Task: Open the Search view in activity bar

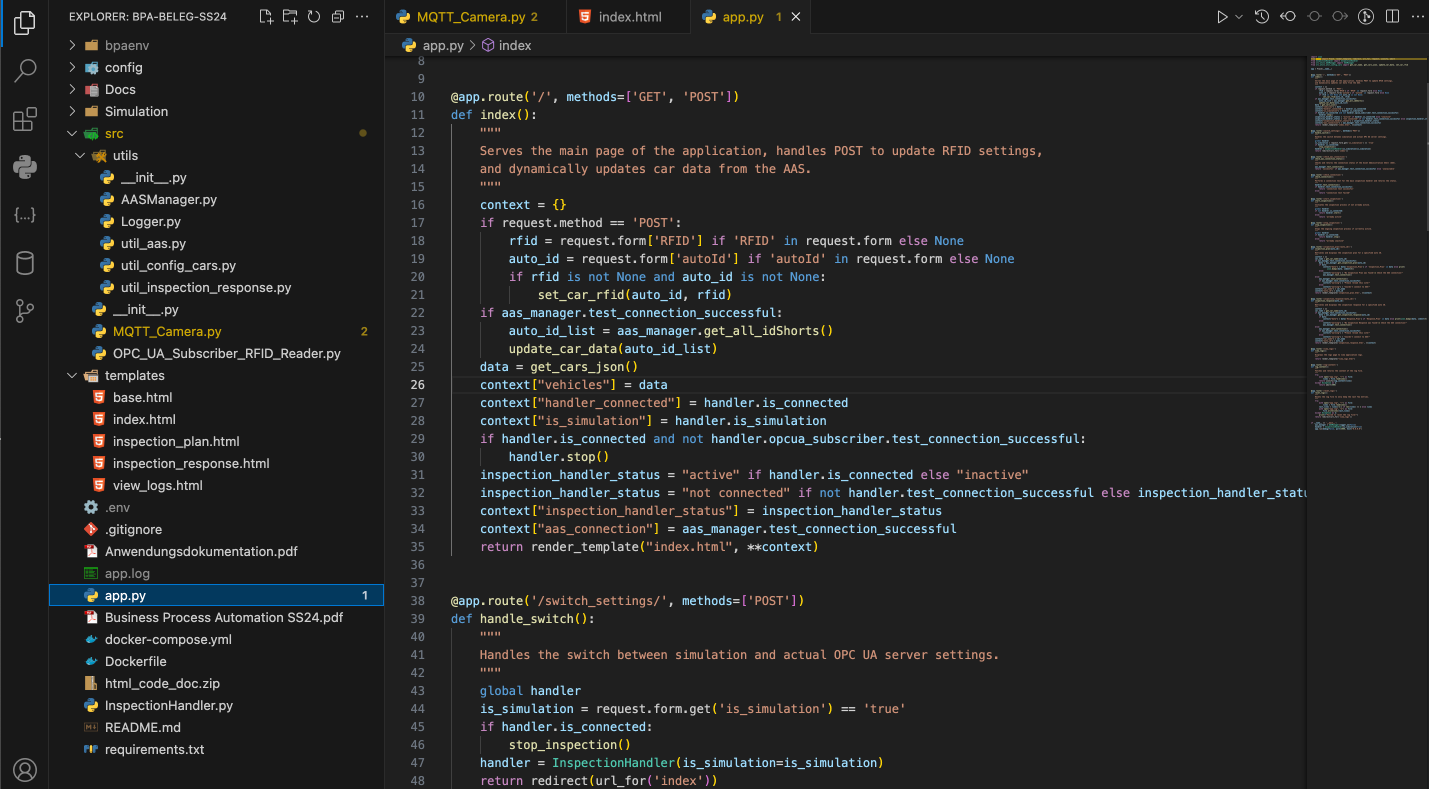Action: (x=25, y=71)
